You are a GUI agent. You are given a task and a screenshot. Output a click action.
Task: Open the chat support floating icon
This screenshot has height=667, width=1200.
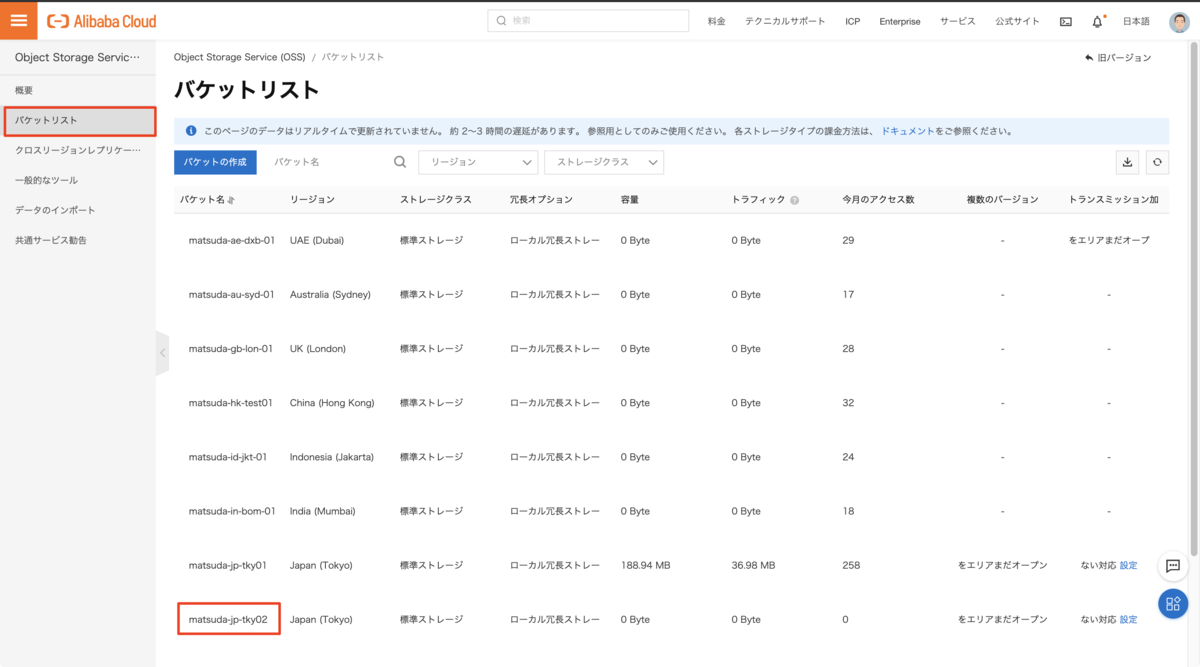click(x=1173, y=566)
